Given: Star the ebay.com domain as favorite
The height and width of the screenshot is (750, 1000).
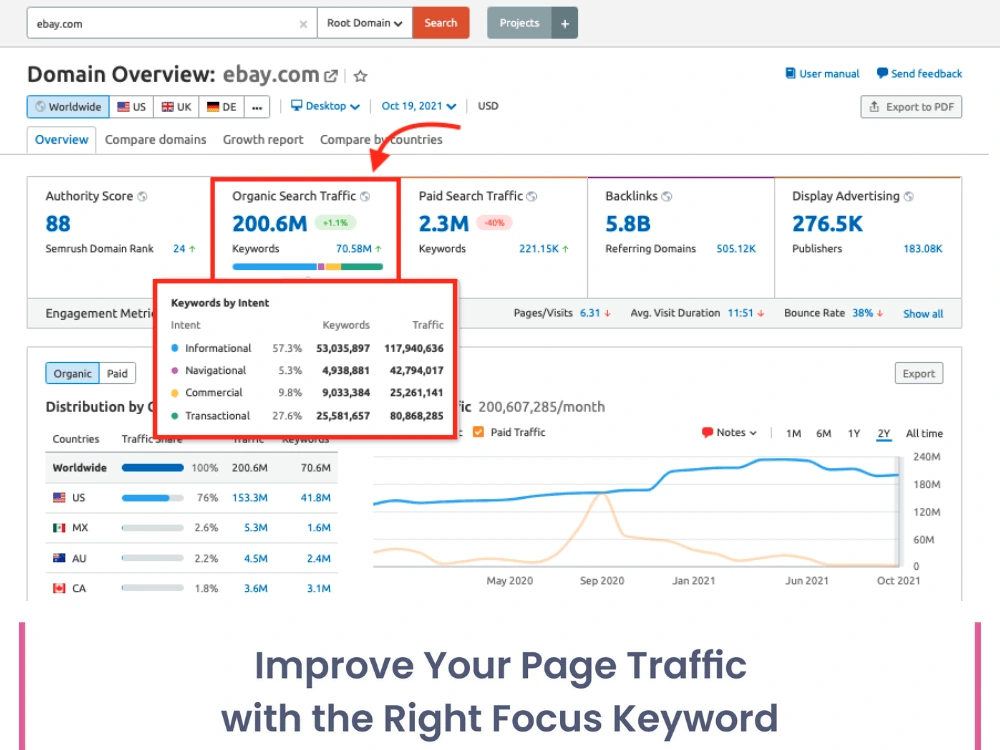Looking at the screenshot, I should (x=360, y=76).
